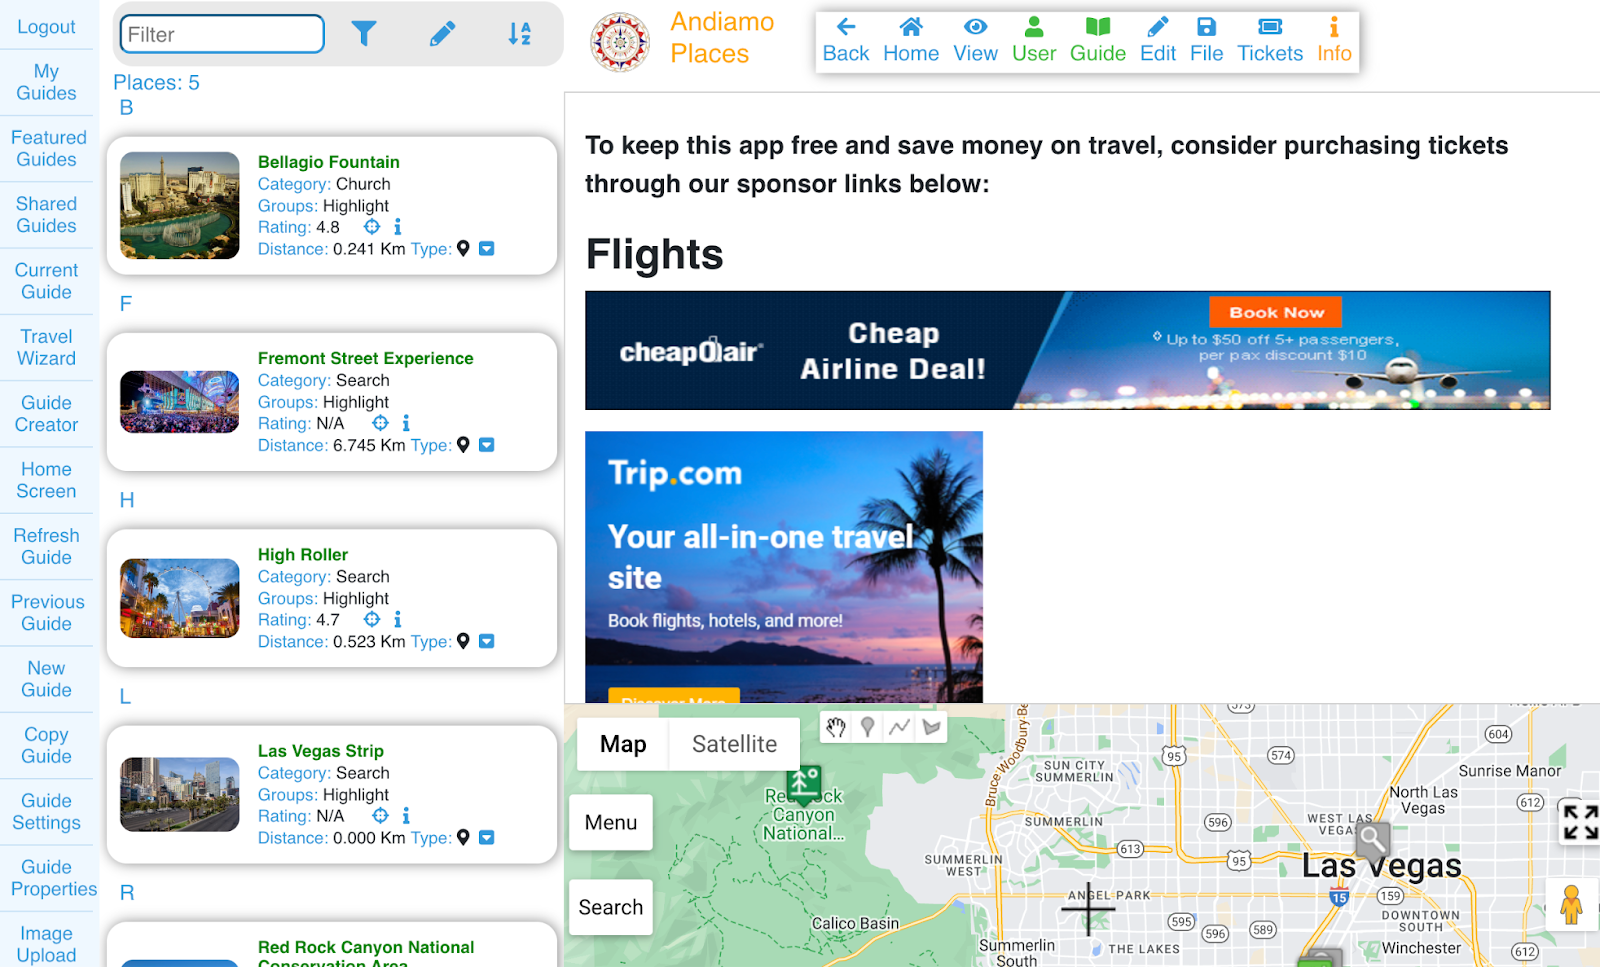Open the File save menu
Image resolution: width=1600 pixels, height=967 pixels.
coord(1207,41)
